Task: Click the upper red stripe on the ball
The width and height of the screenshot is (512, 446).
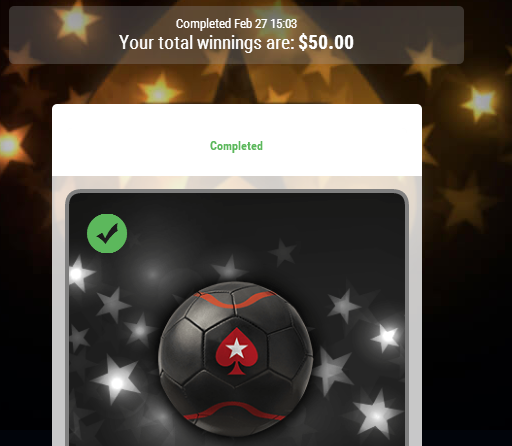Action: point(236,299)
